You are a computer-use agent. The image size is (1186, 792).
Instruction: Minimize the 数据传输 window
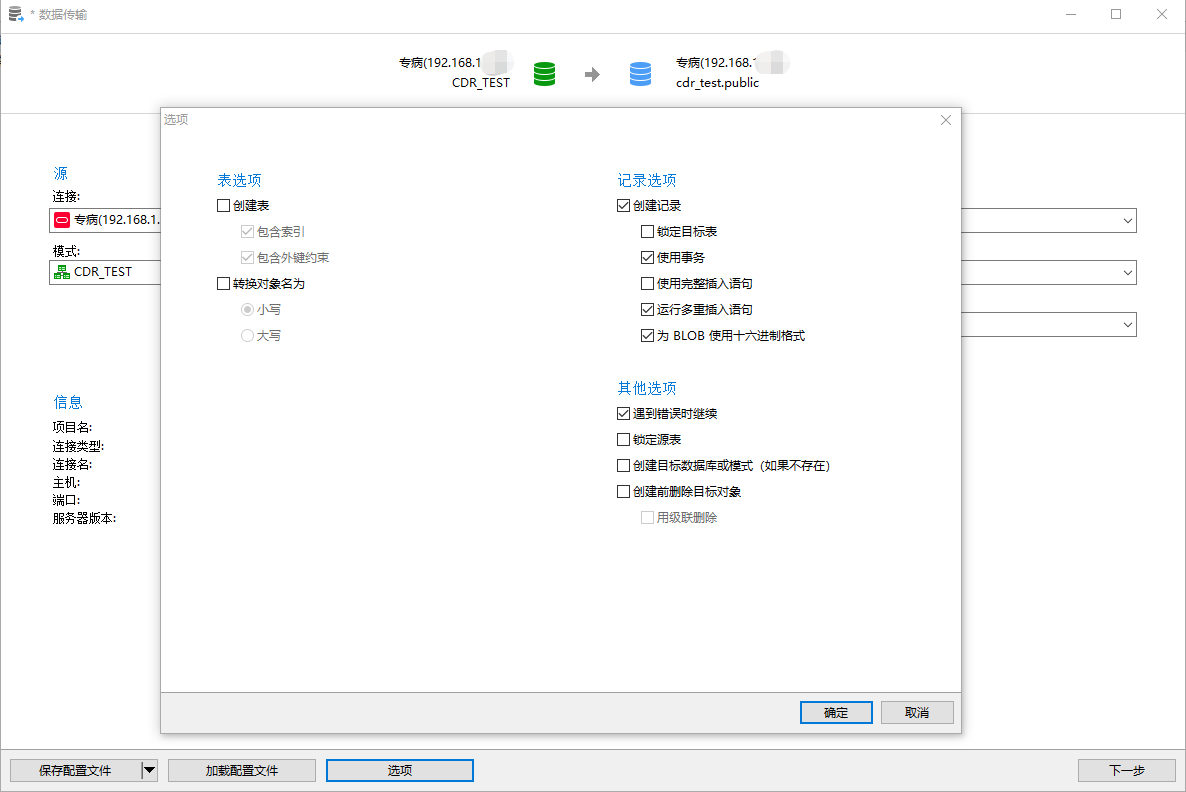pos(1071,14)
